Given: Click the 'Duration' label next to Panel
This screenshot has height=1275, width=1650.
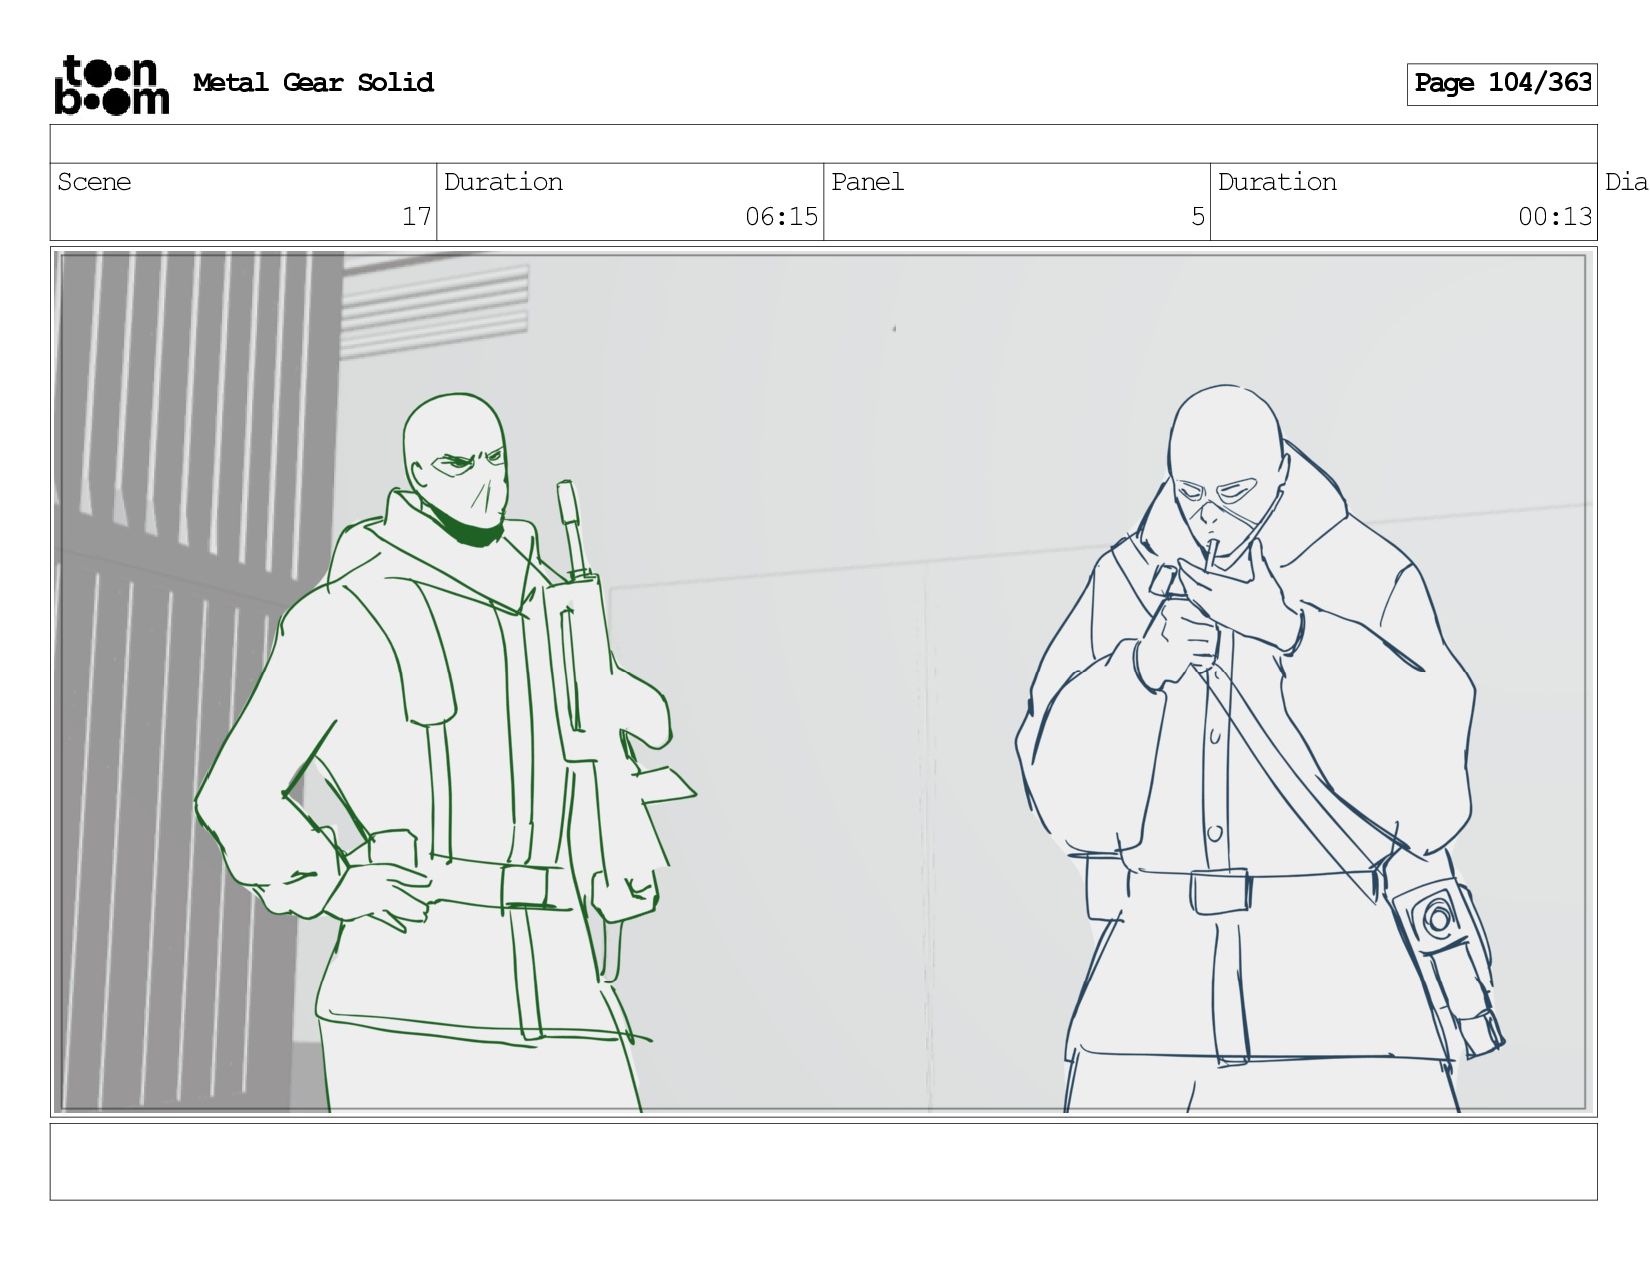Looking at the screenshot, I should 1277,182.
